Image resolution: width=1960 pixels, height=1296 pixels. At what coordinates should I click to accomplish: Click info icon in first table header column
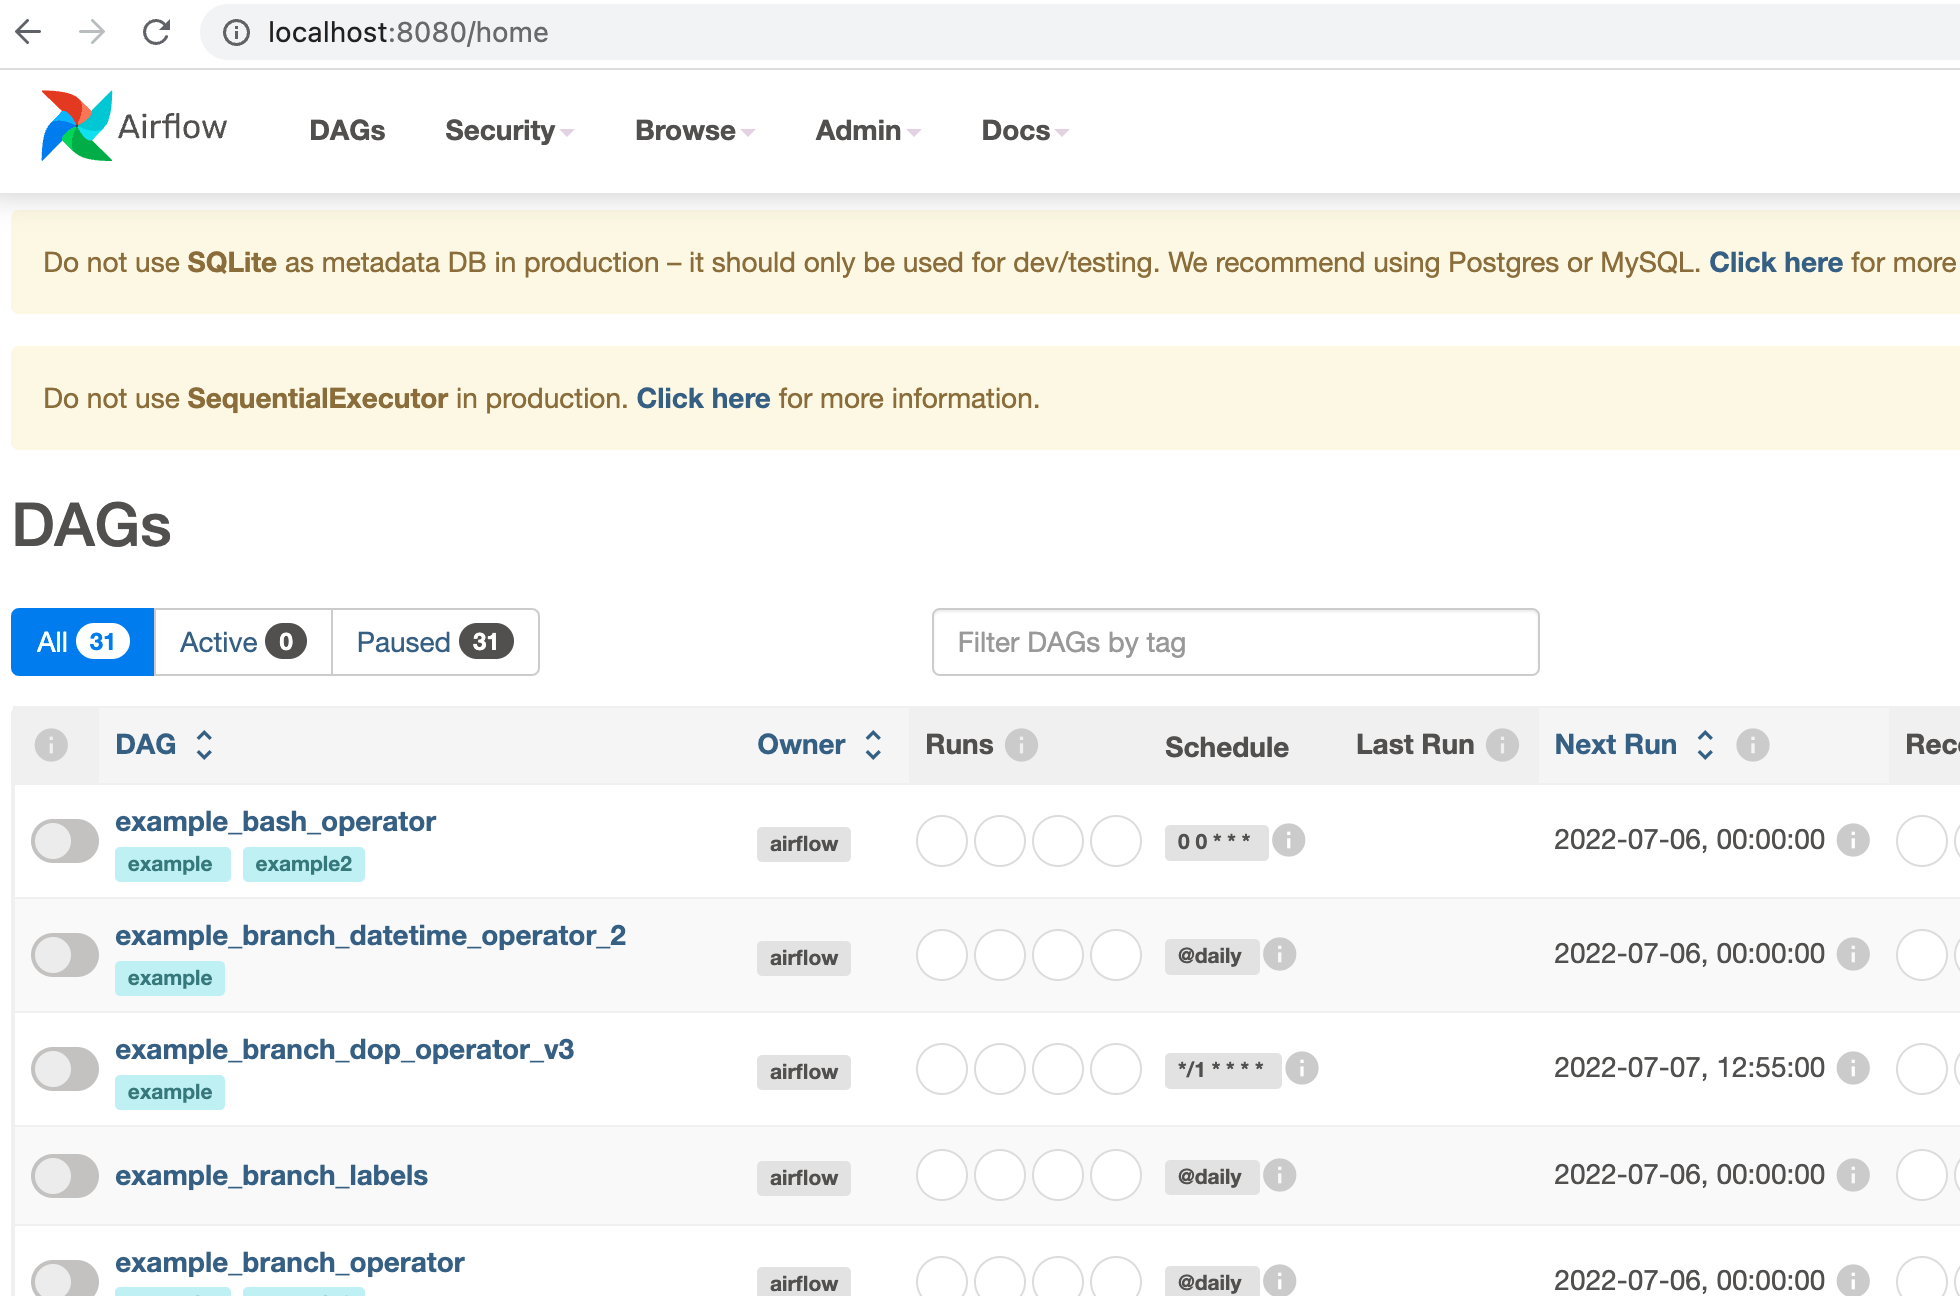51,745
